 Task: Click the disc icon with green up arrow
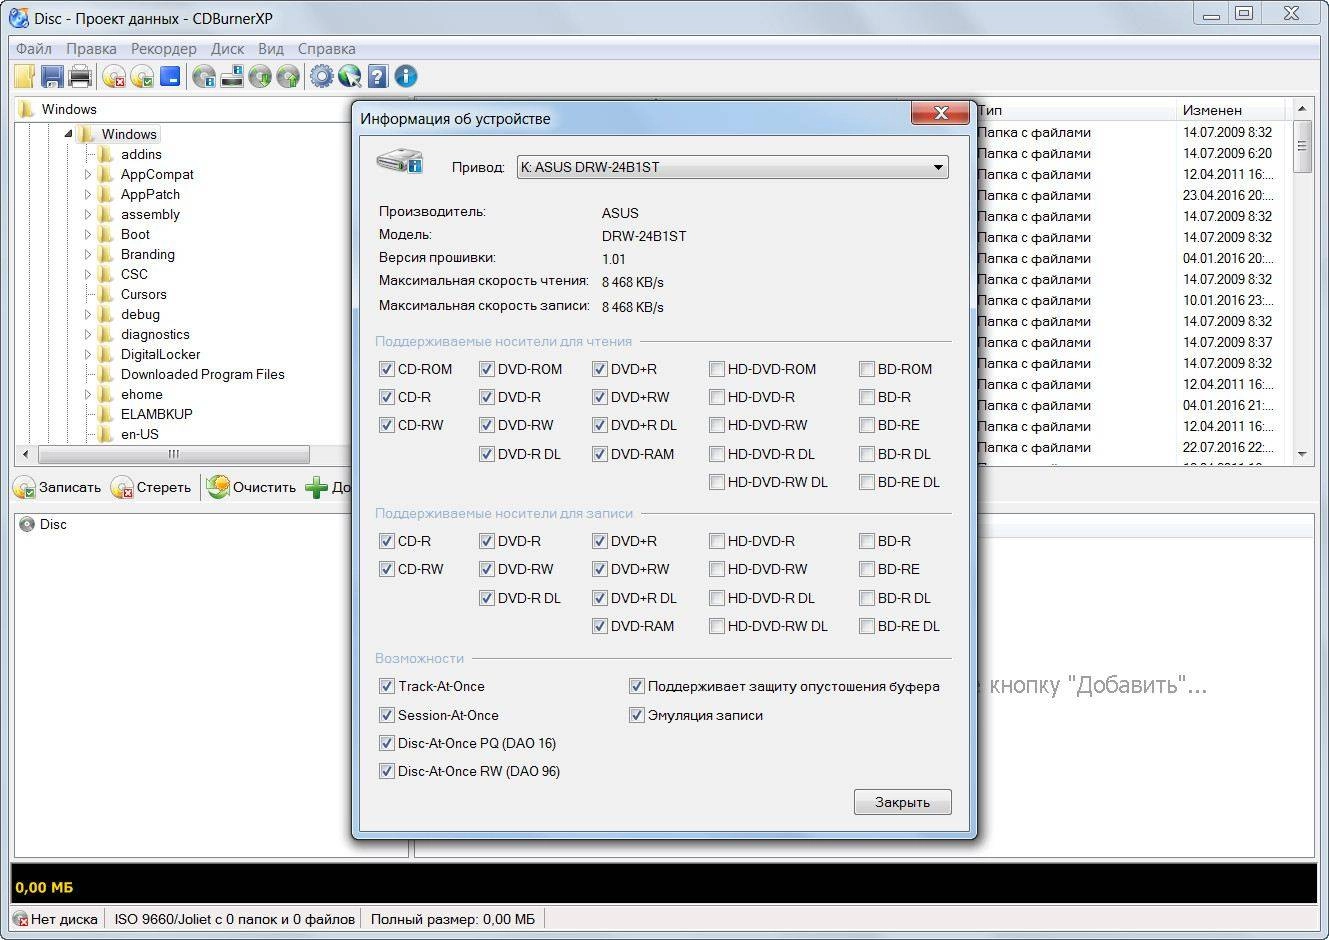click(288, 76)
